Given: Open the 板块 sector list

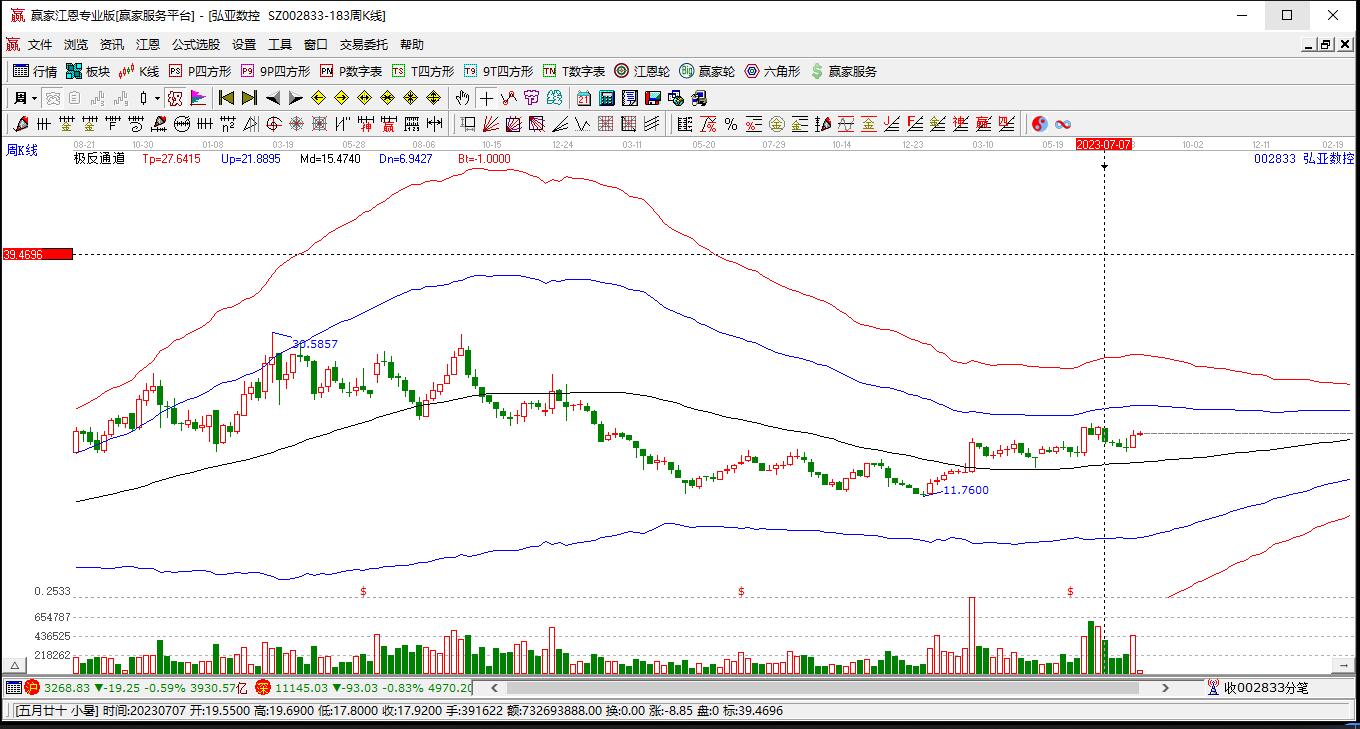Looking at the screenshot, I should tap(88, 71).
